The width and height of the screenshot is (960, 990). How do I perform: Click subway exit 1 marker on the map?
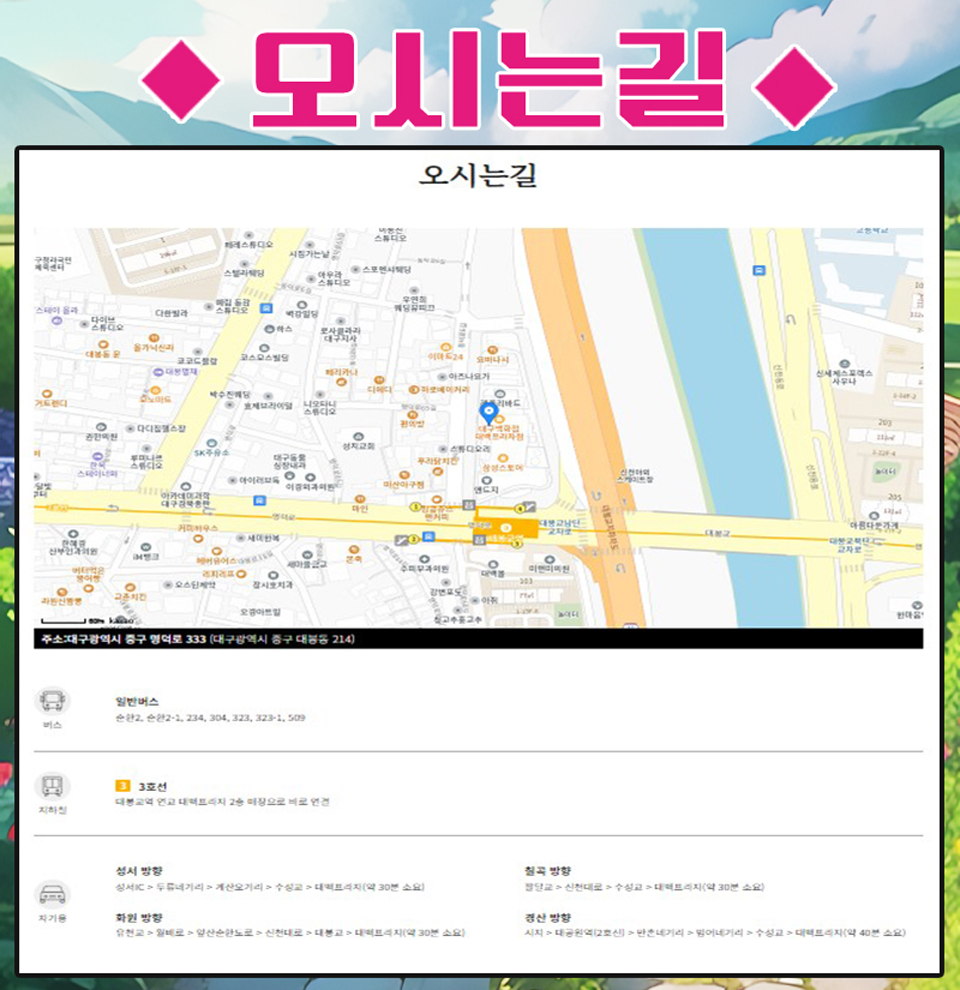coord(416,506)
